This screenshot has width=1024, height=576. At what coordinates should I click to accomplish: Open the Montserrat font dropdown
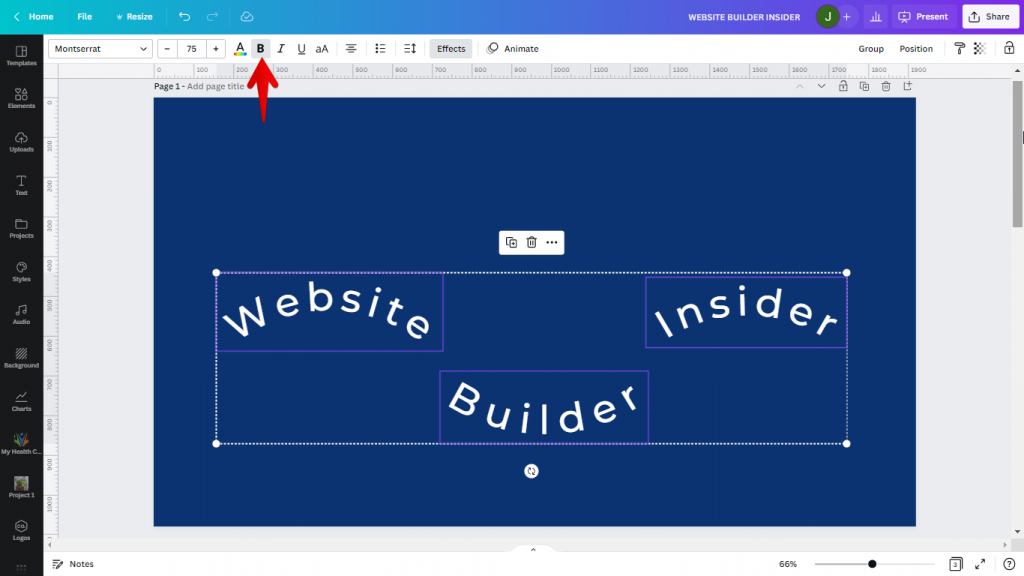[100, 48]
